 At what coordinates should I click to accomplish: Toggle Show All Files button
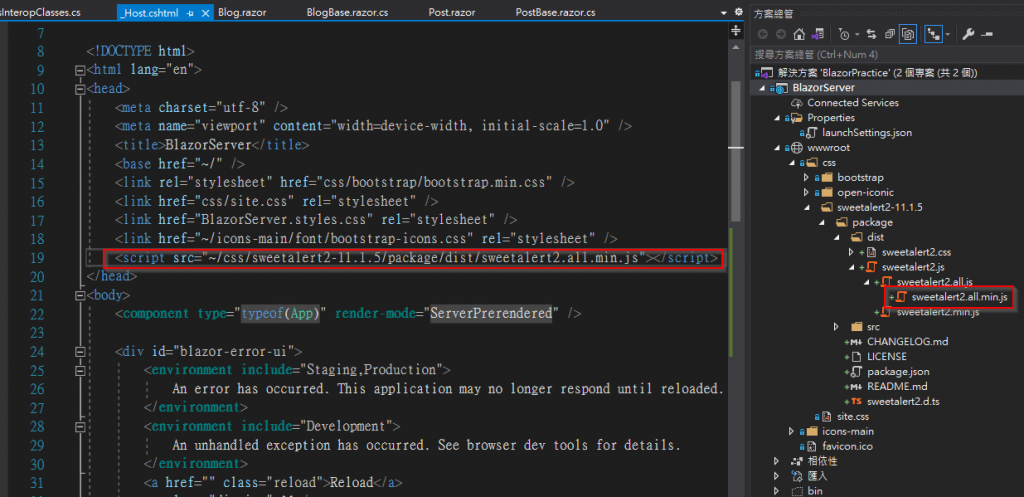click(908, 34)
